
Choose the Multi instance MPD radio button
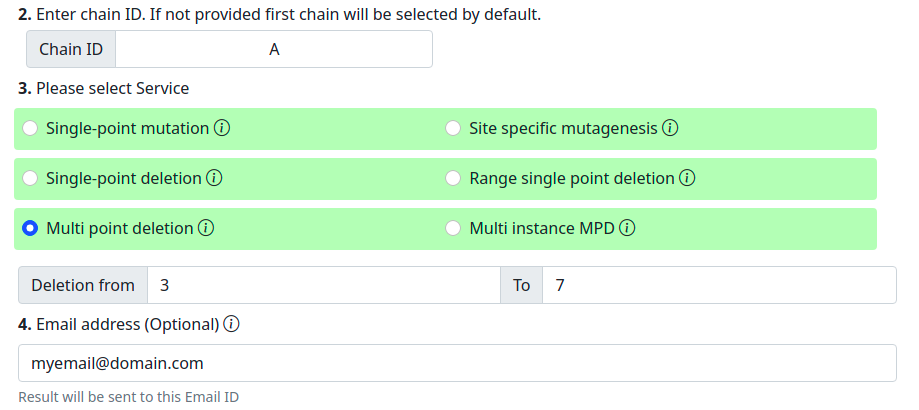pyautogui.click(x=452, y=228)
